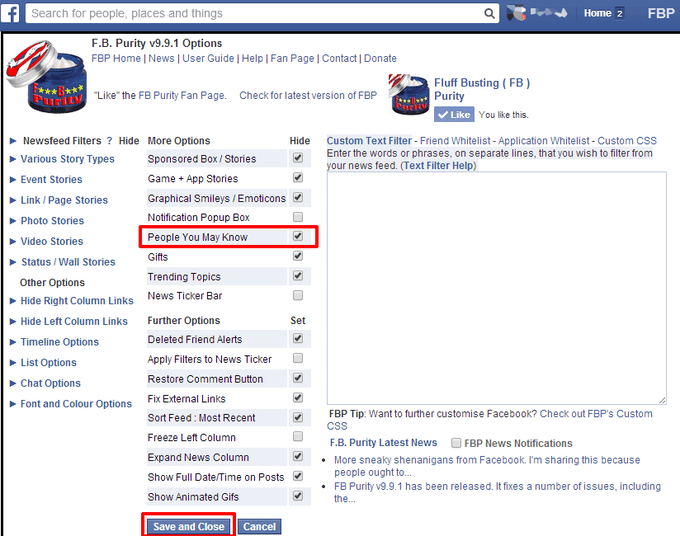Click Check for latest version of FBP
The height and width of the screenshot is (536, 680).
point(308,95)
